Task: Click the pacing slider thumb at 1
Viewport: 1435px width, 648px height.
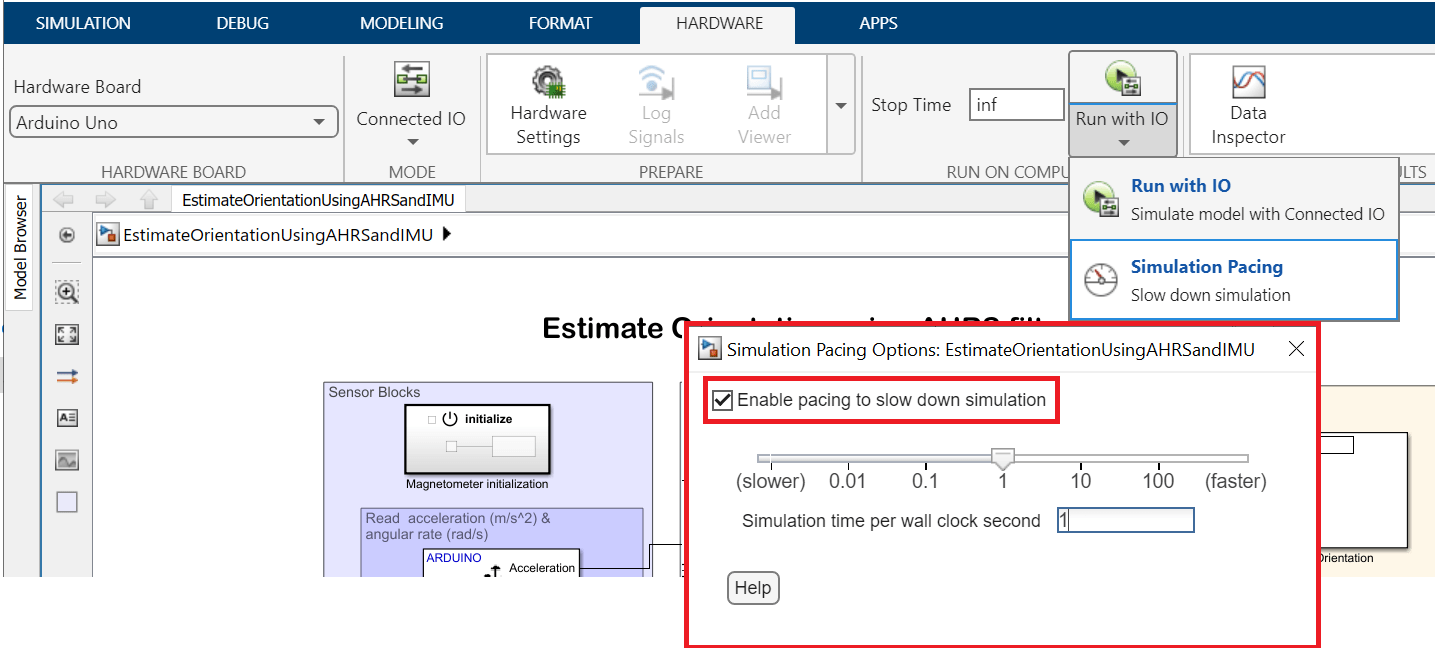Action: tap(1003, 458)
